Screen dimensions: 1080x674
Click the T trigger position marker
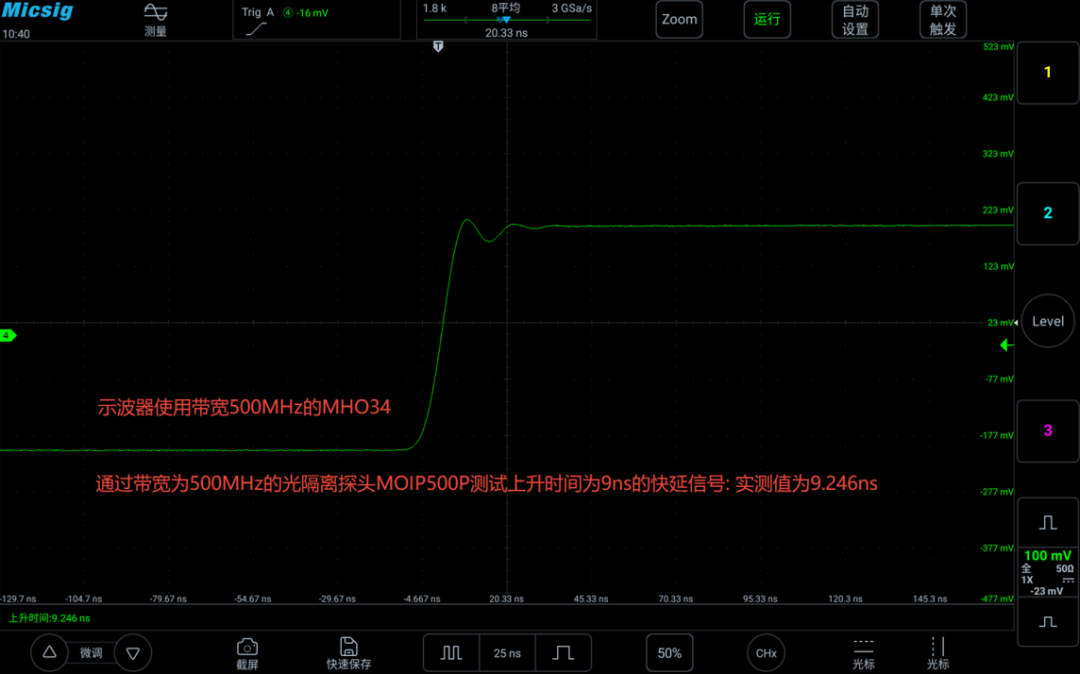[438, 46]
